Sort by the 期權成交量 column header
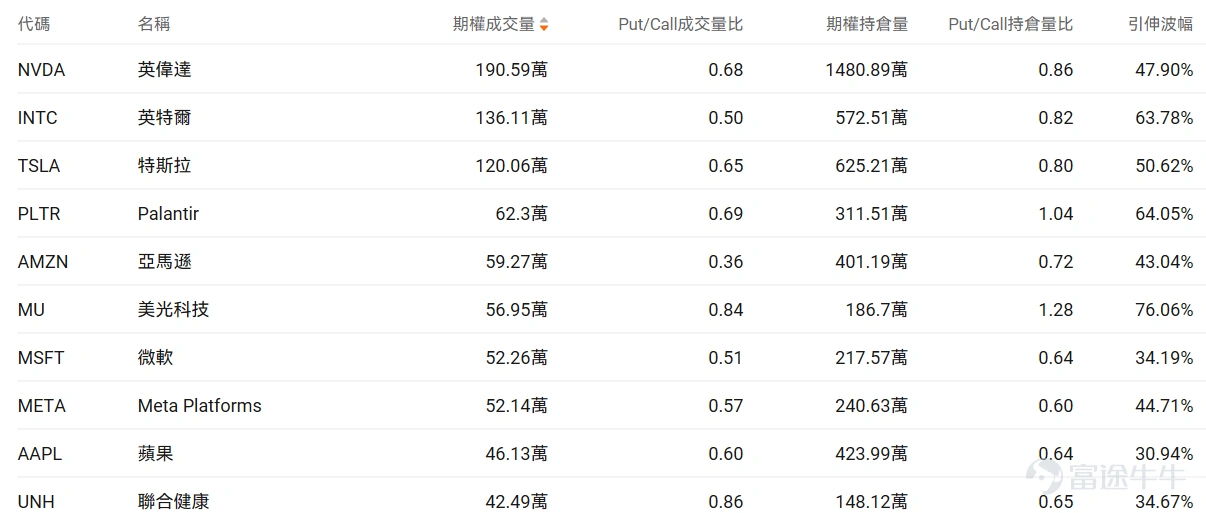The image size is (1206, 513). coord(494,24)
